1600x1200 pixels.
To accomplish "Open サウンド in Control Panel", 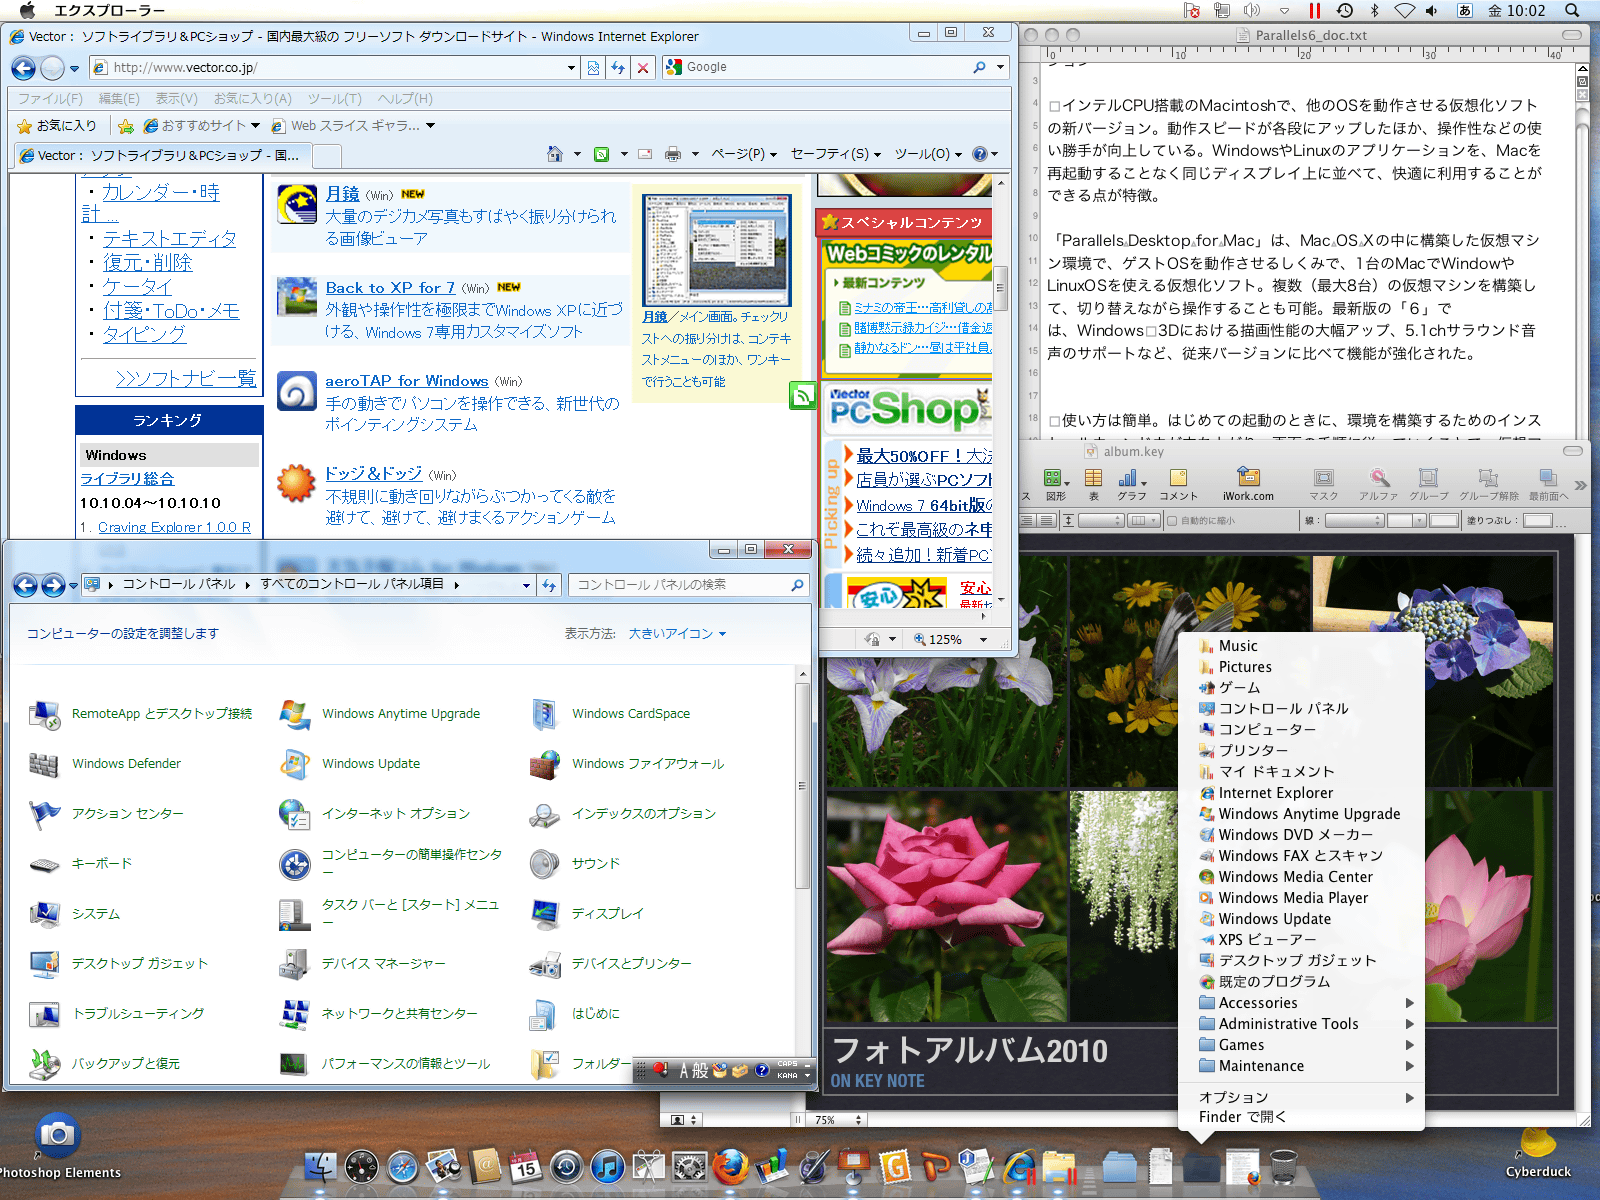I will pos(575,864).
